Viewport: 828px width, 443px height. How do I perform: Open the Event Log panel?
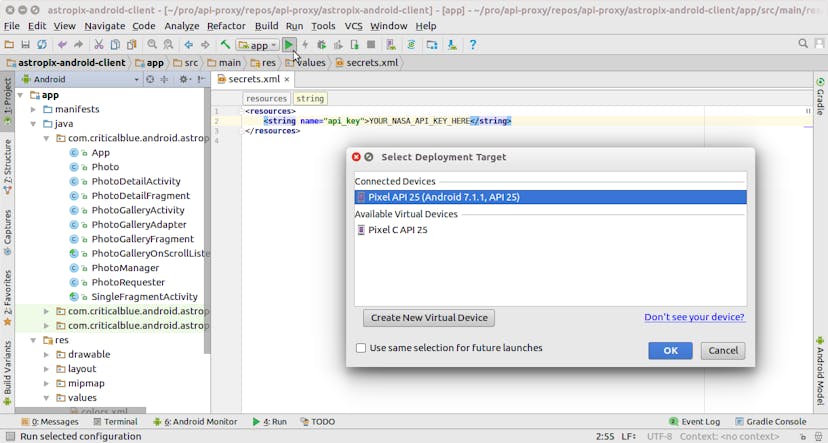(694, 421)
